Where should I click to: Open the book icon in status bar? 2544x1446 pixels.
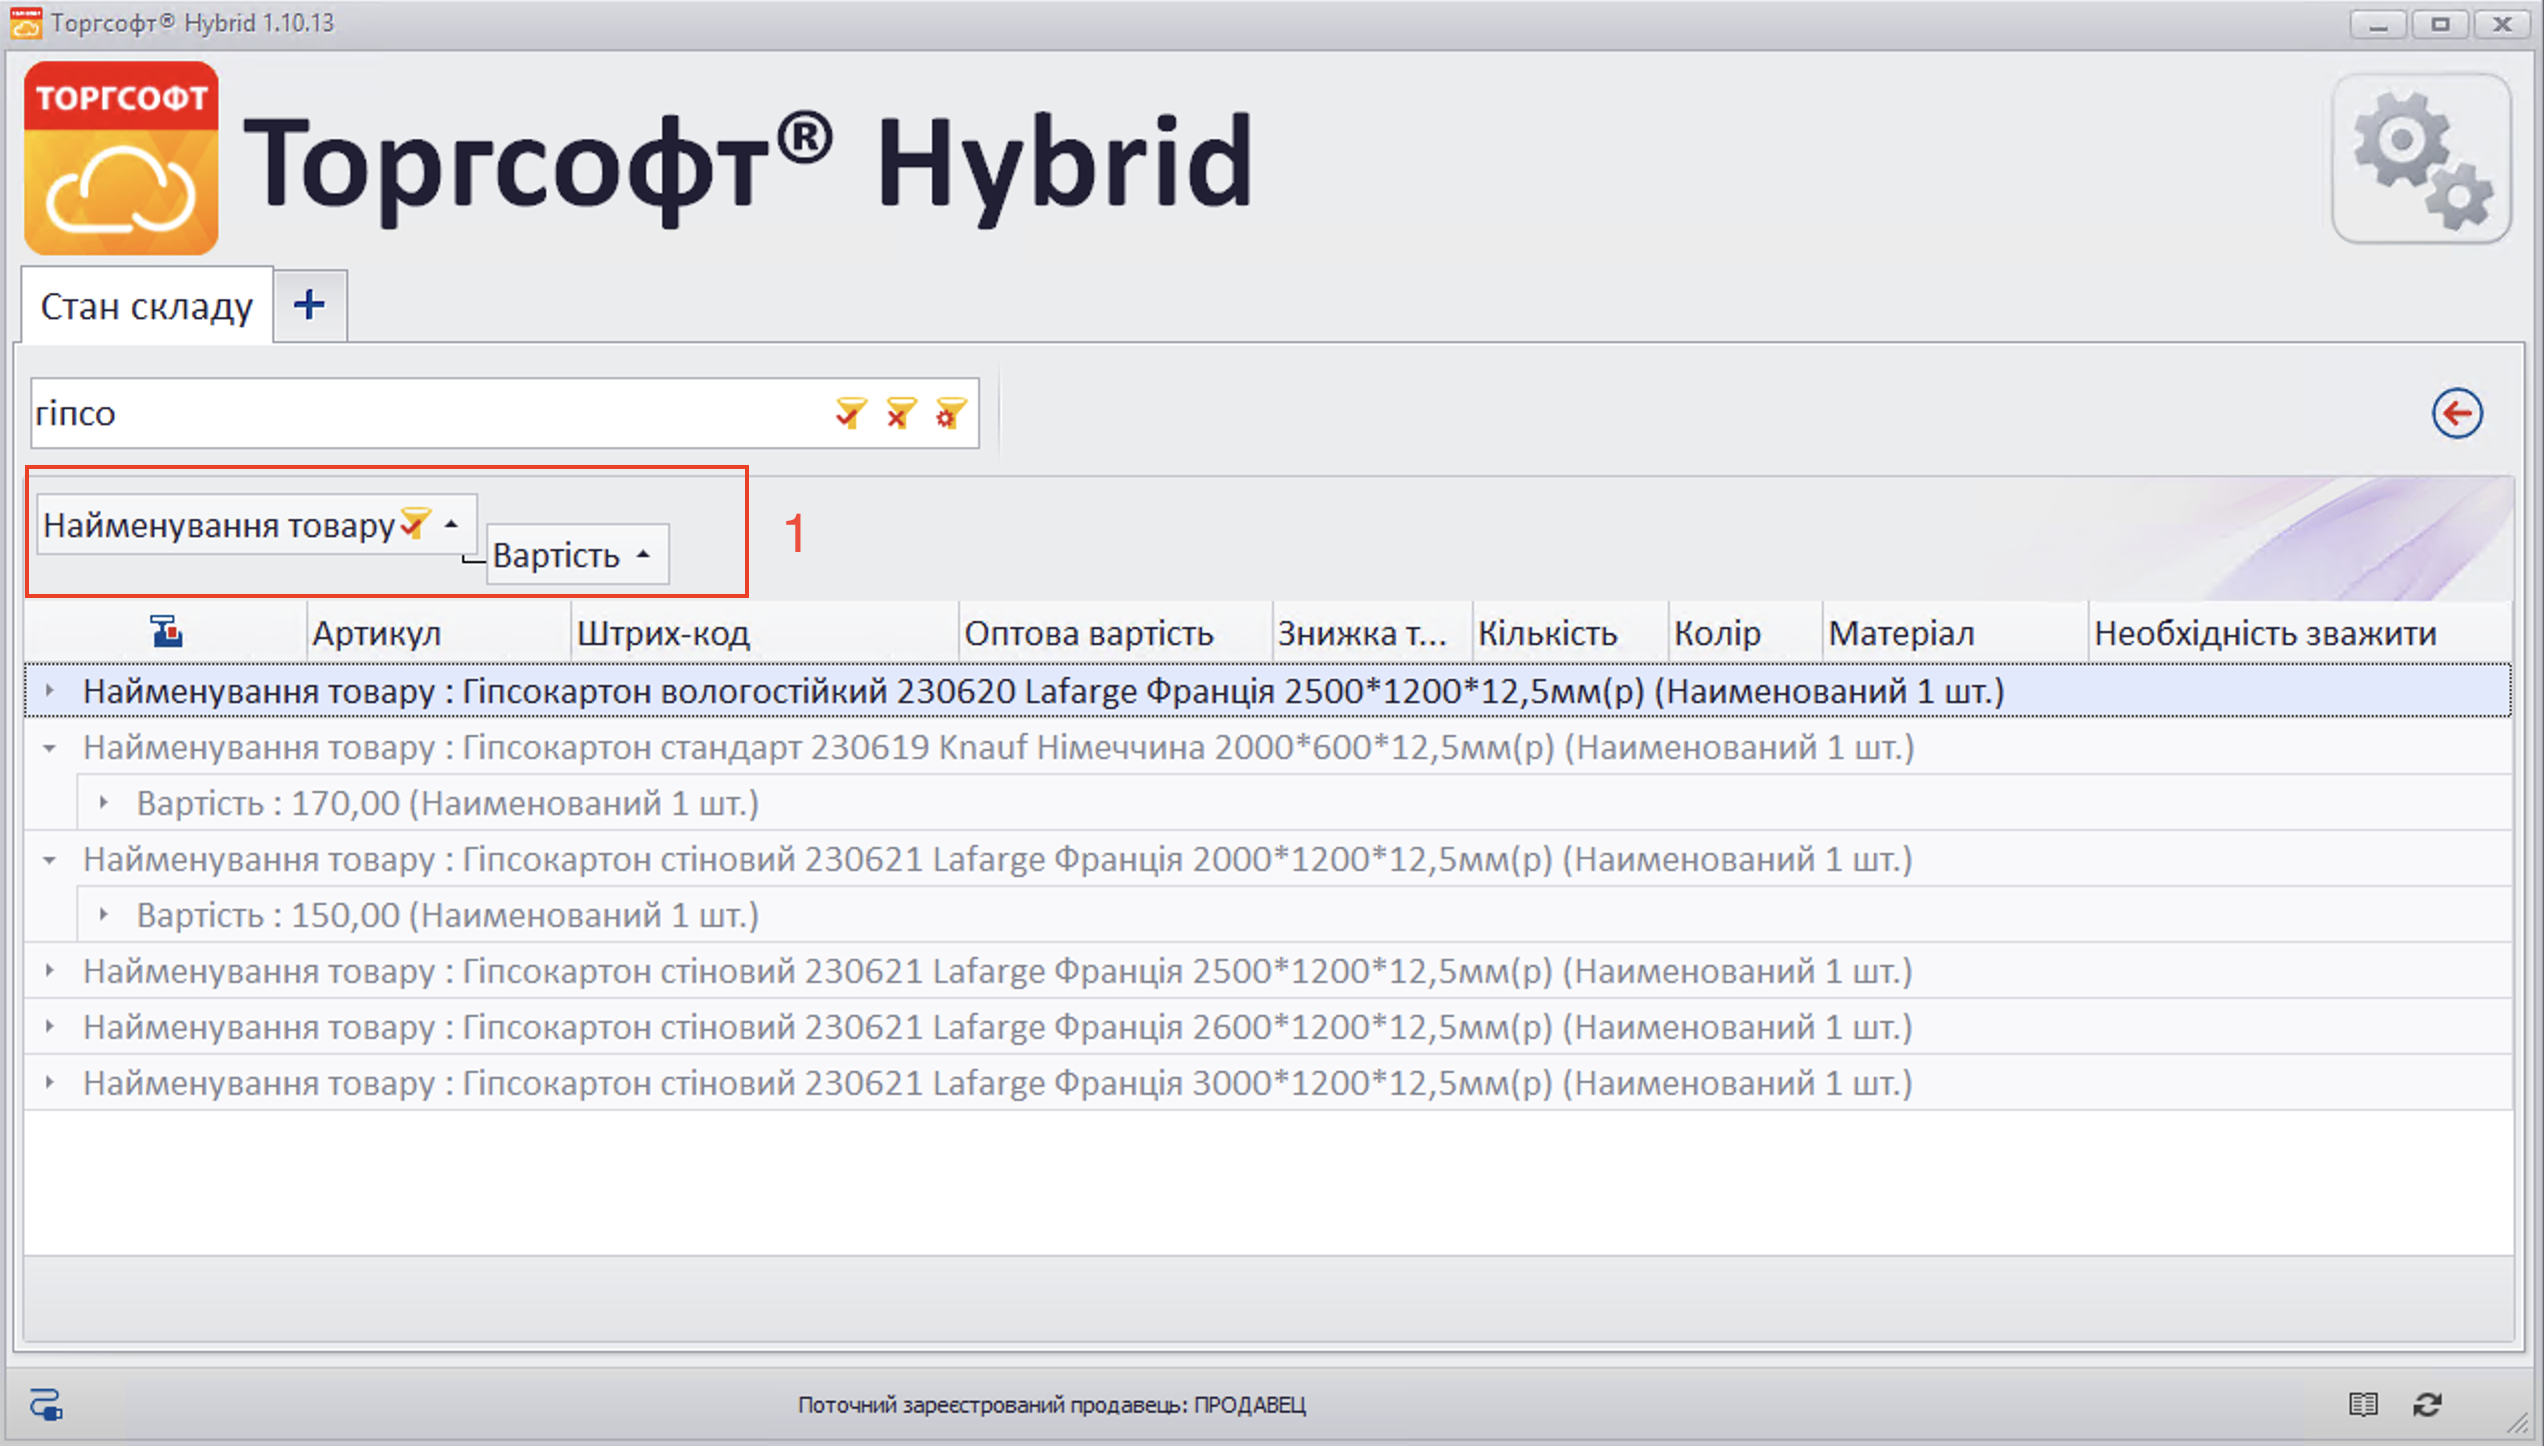click(x=2363, y=1404)
